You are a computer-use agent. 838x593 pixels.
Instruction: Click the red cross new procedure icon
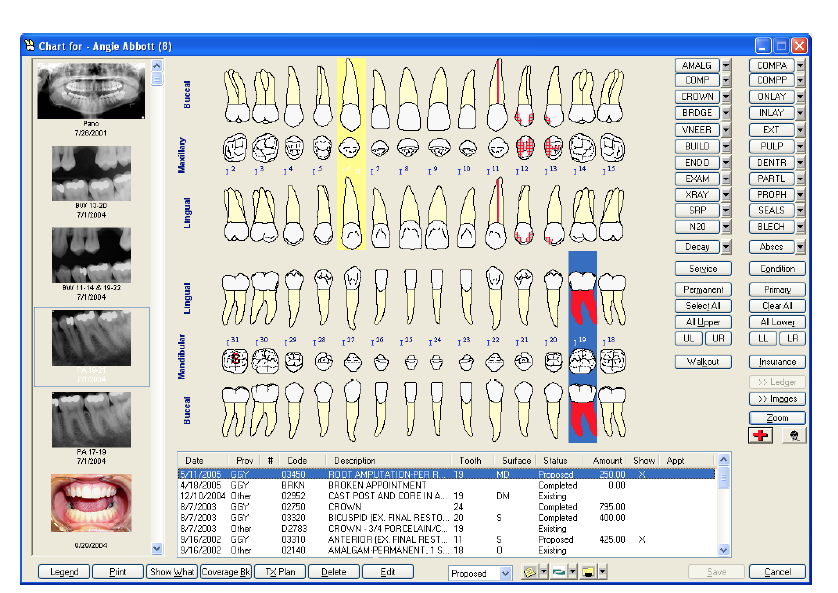pyautogui.click(x=760, y=435)
